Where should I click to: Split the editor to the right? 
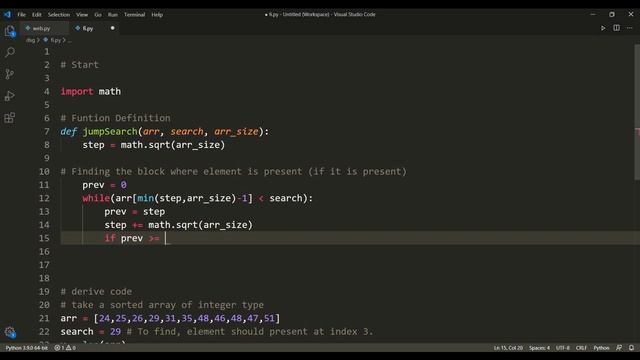tap(616, 28)
